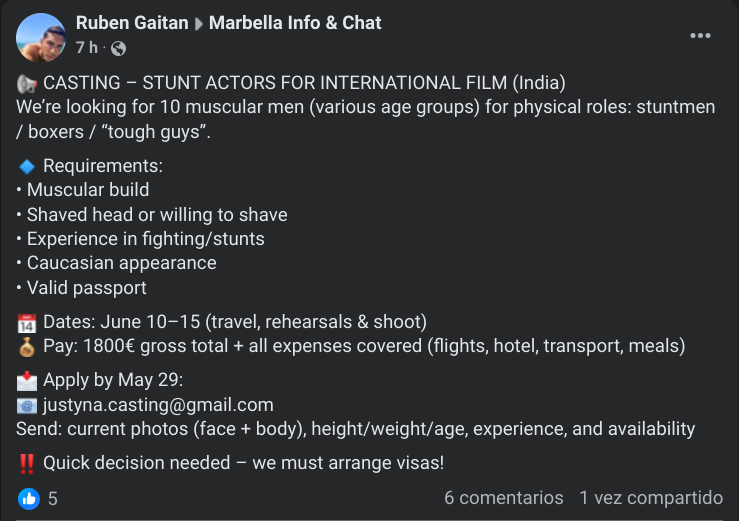Screen dimensions: 739x521
Task: Click the arrow icon between author and group
Action: (199, 24)
